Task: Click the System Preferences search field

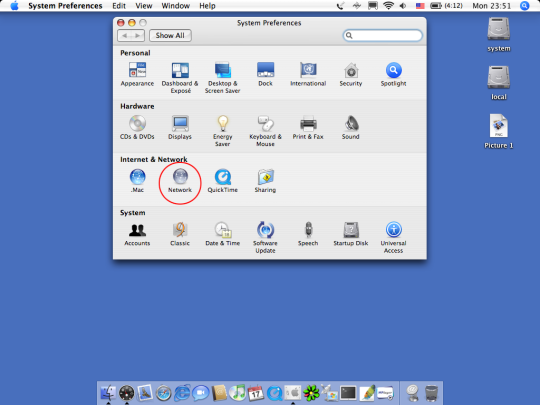Action: [383, 35]
